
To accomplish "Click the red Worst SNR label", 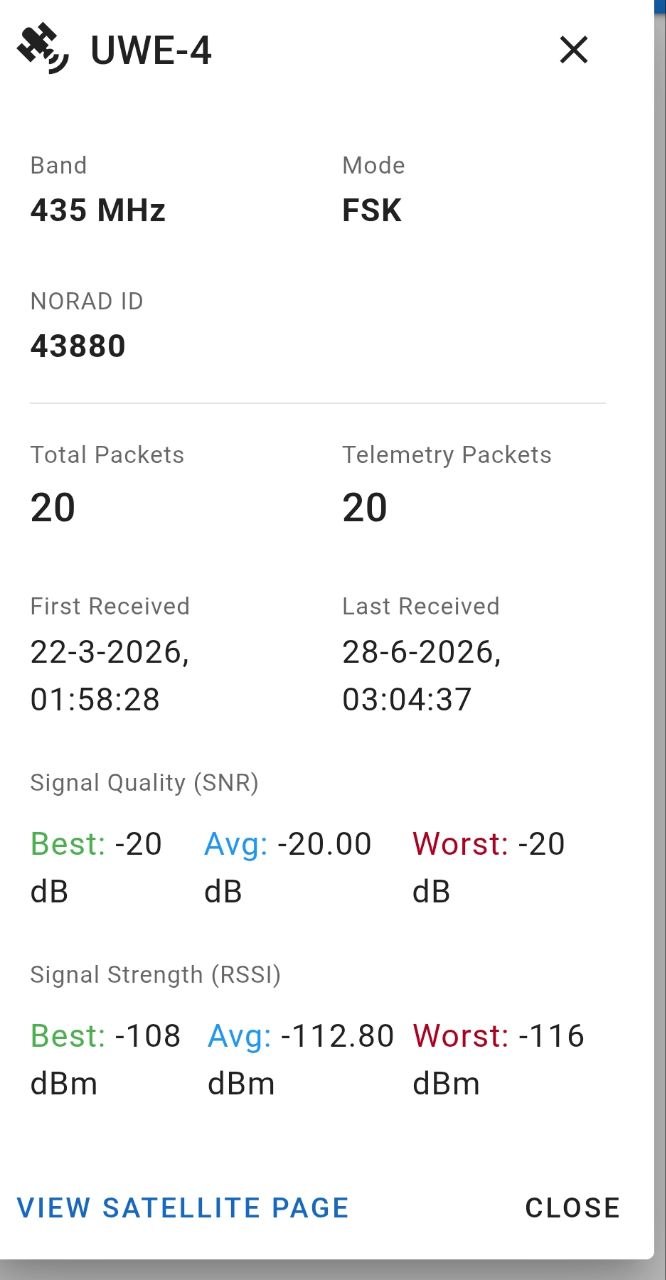I will (x=460, y=844).
